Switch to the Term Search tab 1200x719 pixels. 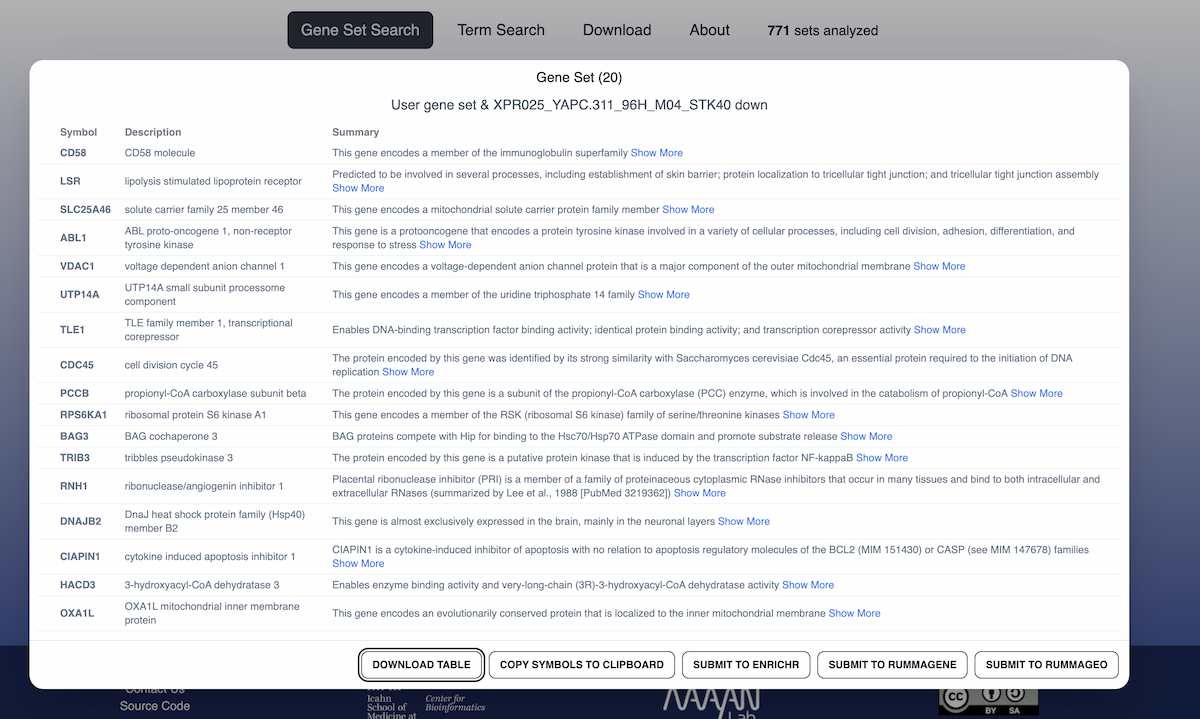[x=501, y=30]
